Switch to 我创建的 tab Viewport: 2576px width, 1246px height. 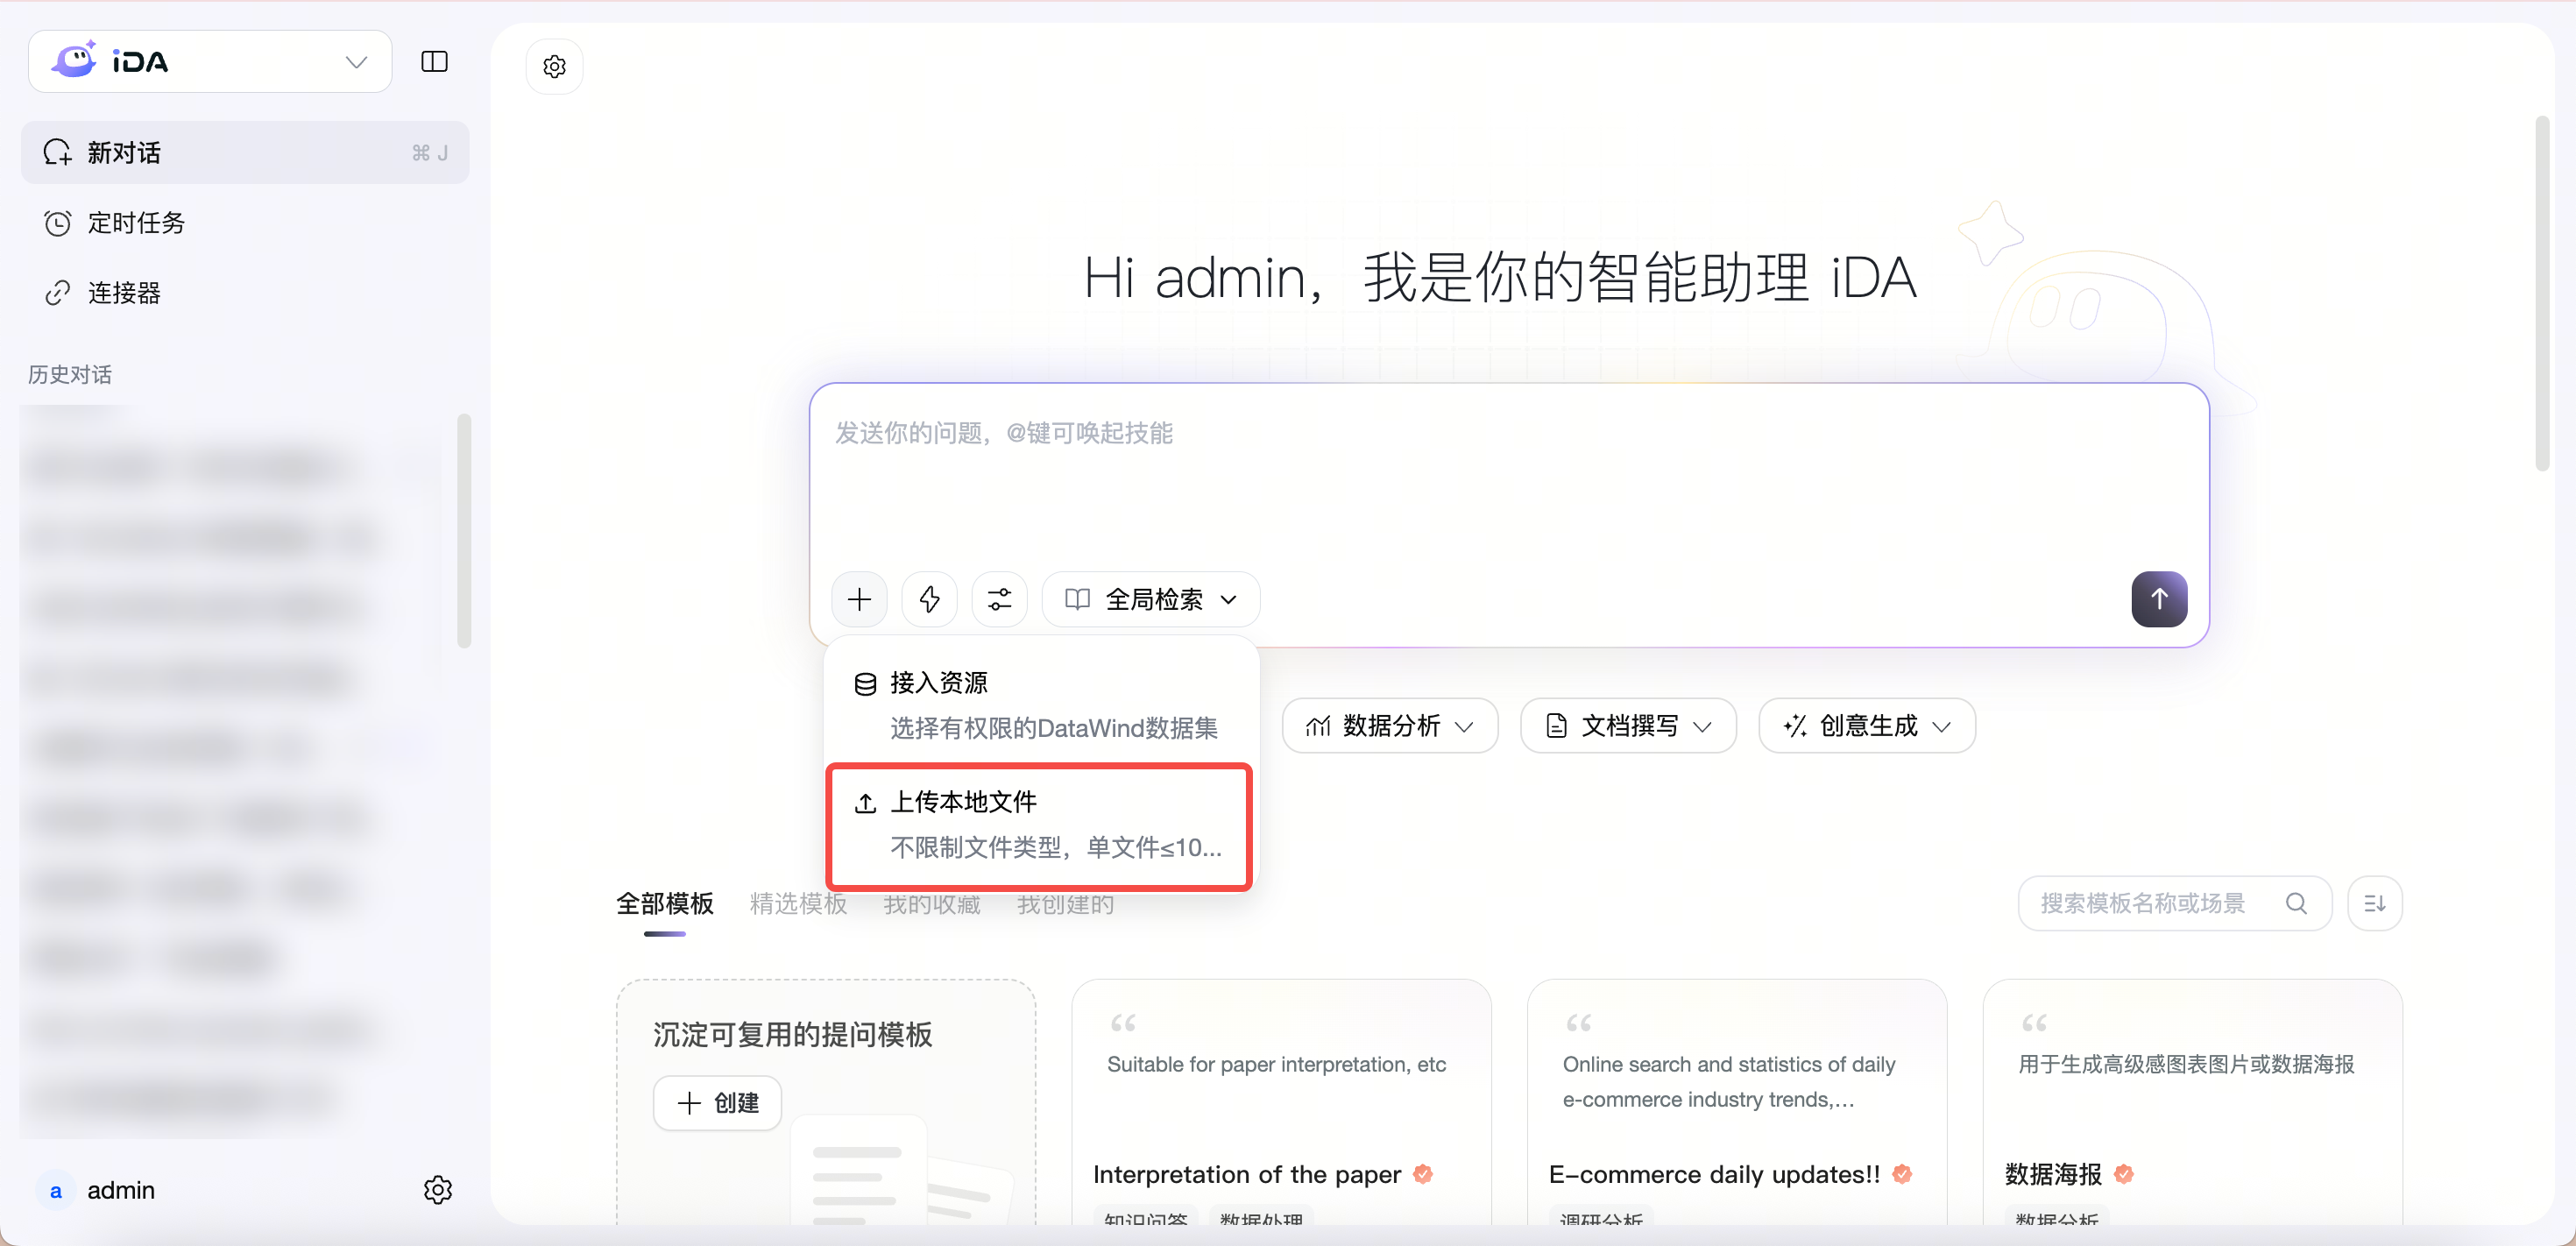click(x=1065, y=904)
